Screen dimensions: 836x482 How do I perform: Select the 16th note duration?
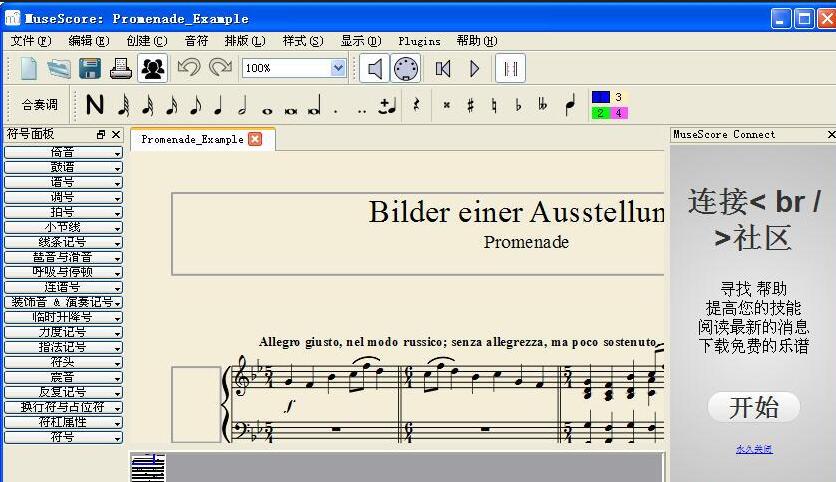point(171,105)
